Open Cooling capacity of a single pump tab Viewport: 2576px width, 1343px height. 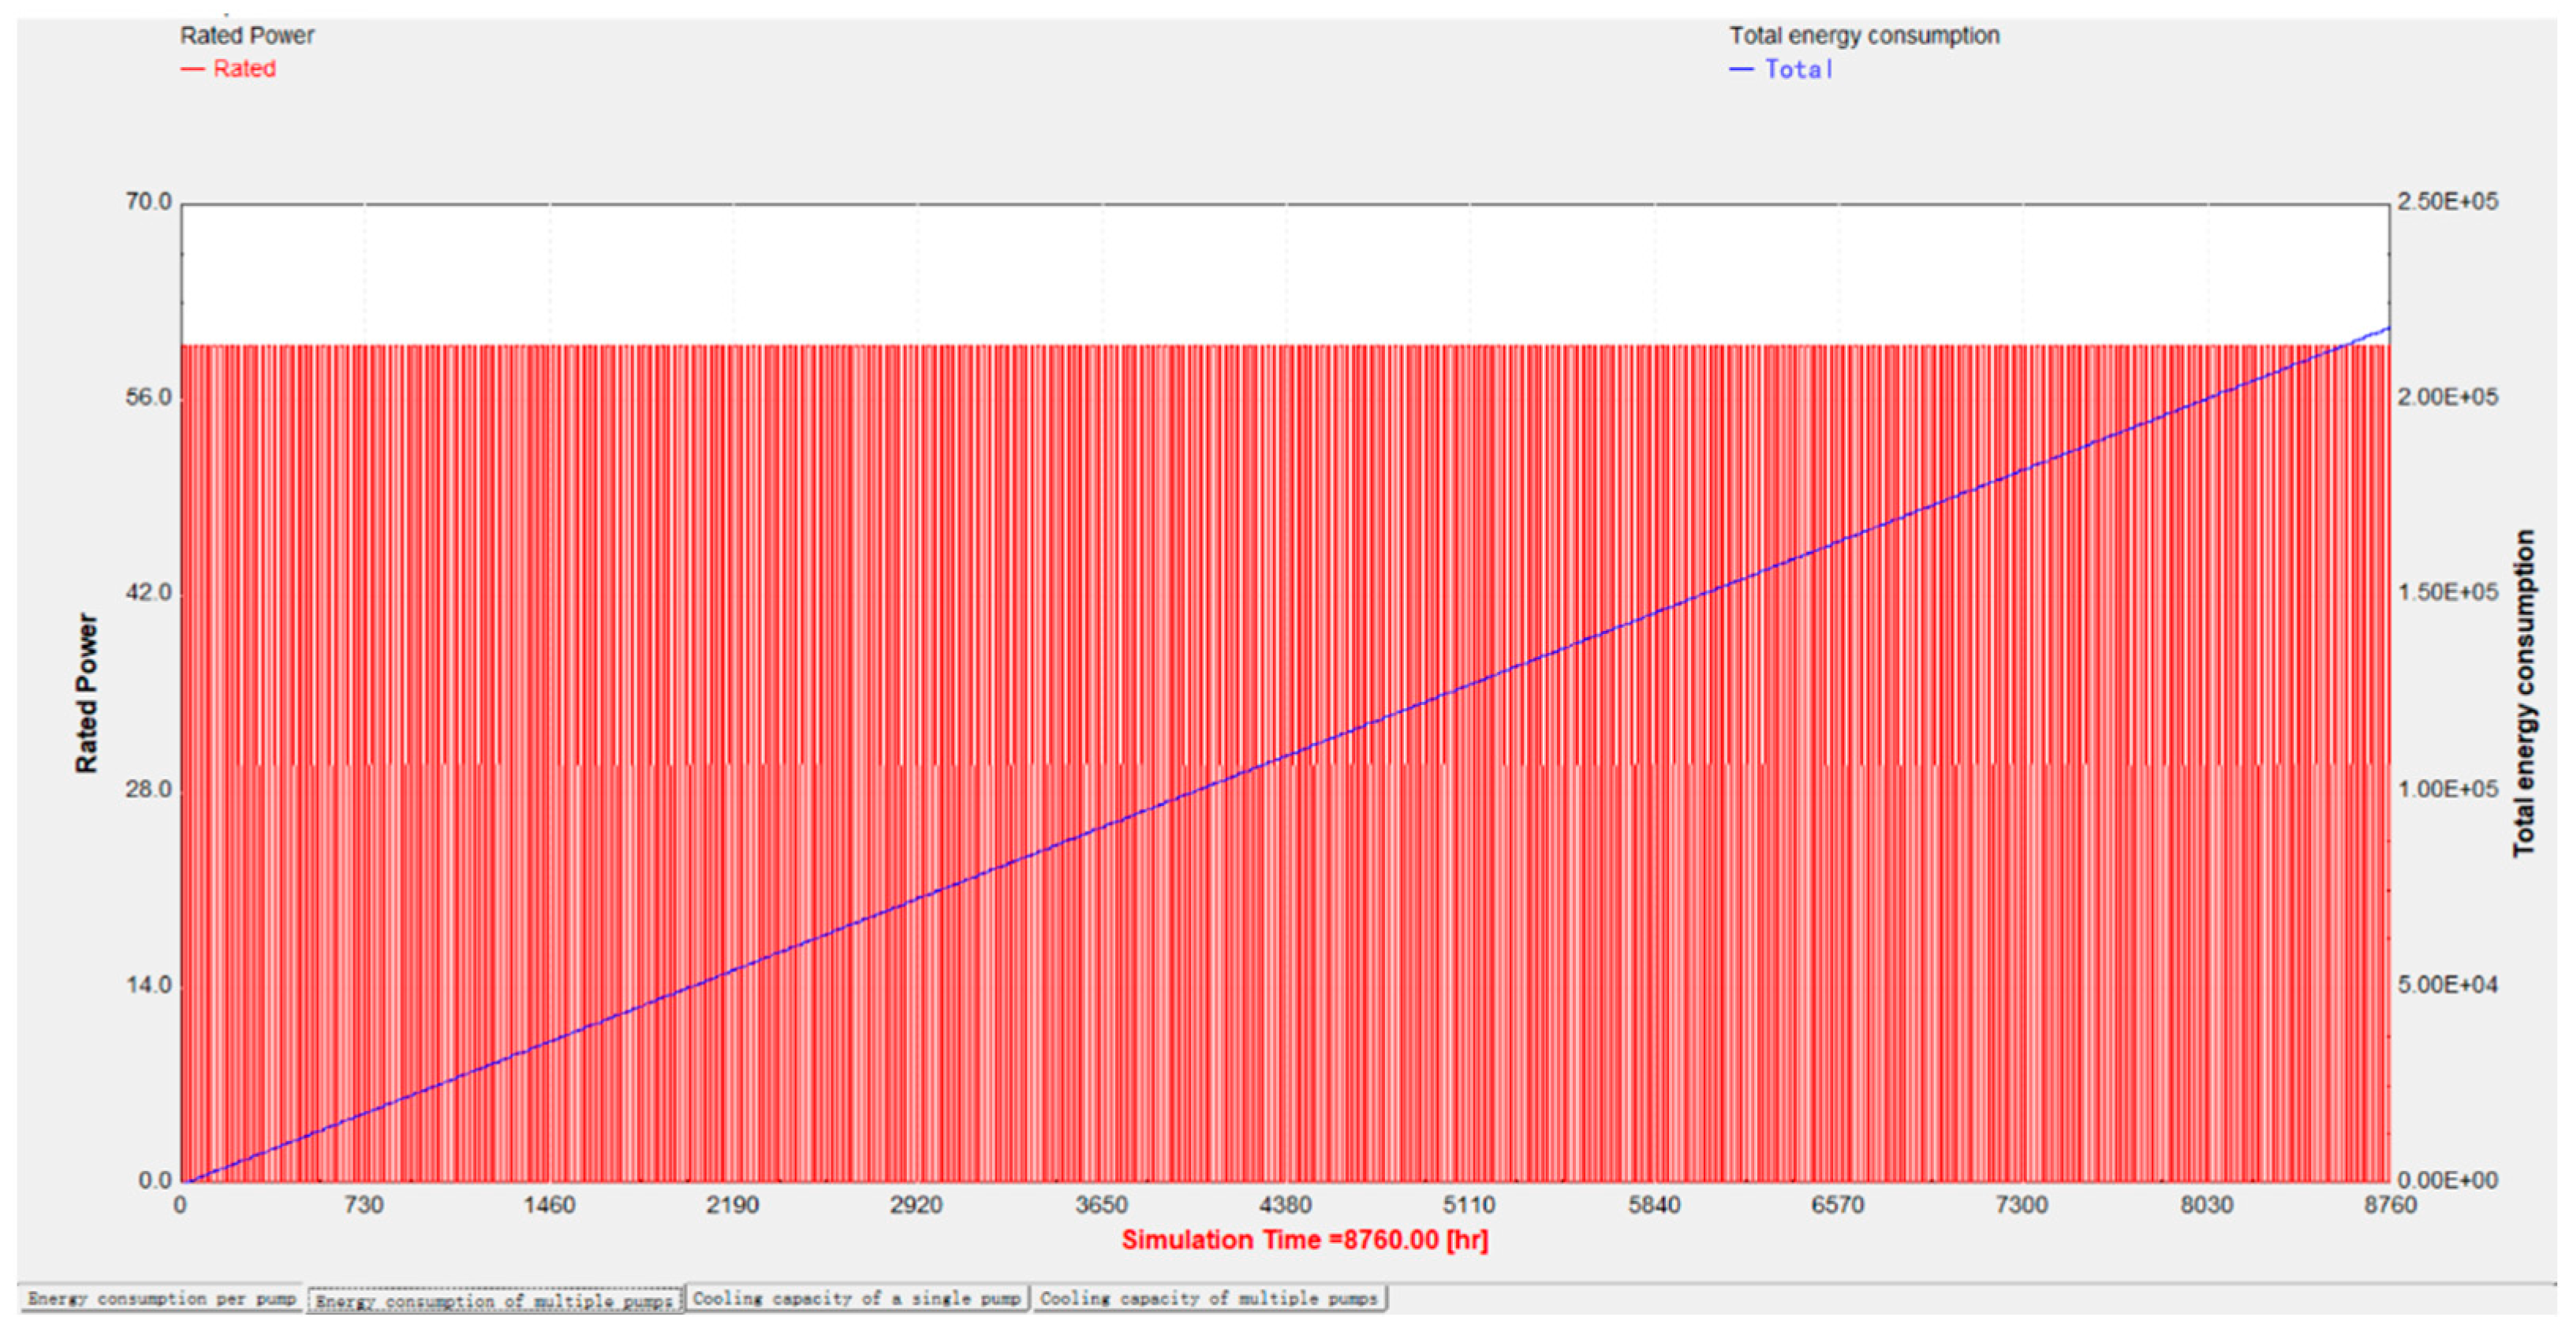857,1298
